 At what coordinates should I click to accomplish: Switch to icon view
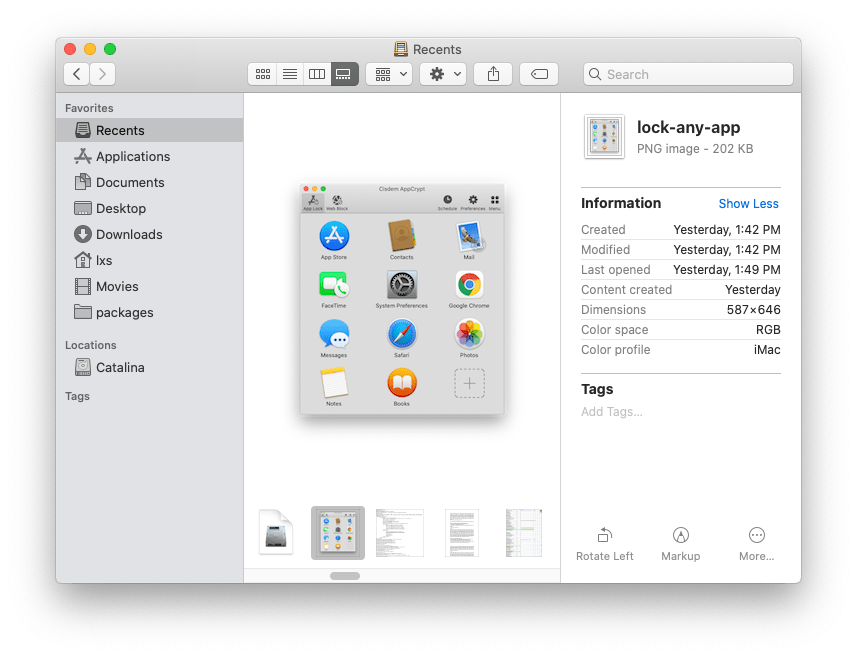point(263,74)
